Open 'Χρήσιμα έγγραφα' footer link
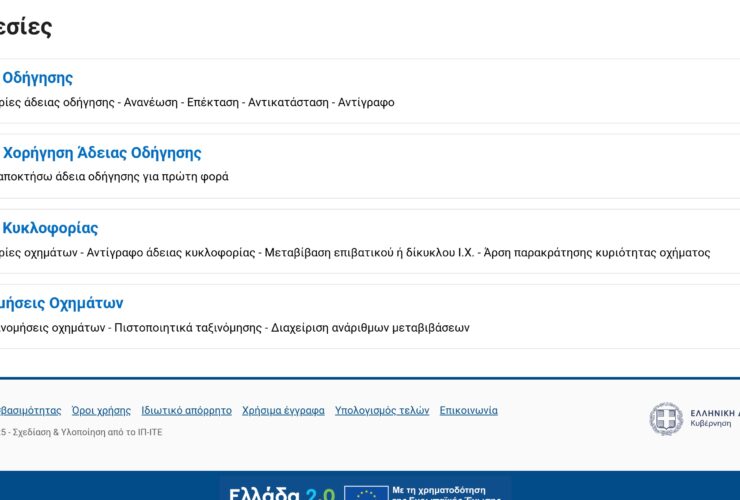The width and height of the screenshot is (740, 500). tap(283, 411)
